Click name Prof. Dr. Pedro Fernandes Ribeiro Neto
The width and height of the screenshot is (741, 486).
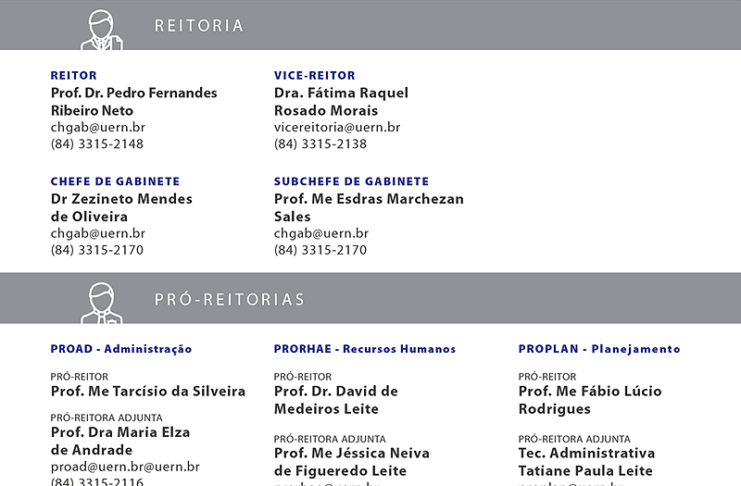coord(134,102)
